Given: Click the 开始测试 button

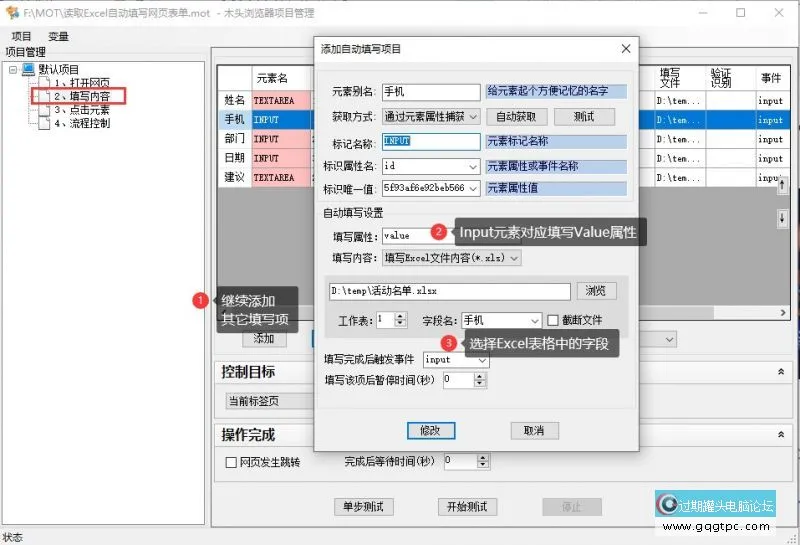Looking at the screenshot, I should tap(467, 507).
